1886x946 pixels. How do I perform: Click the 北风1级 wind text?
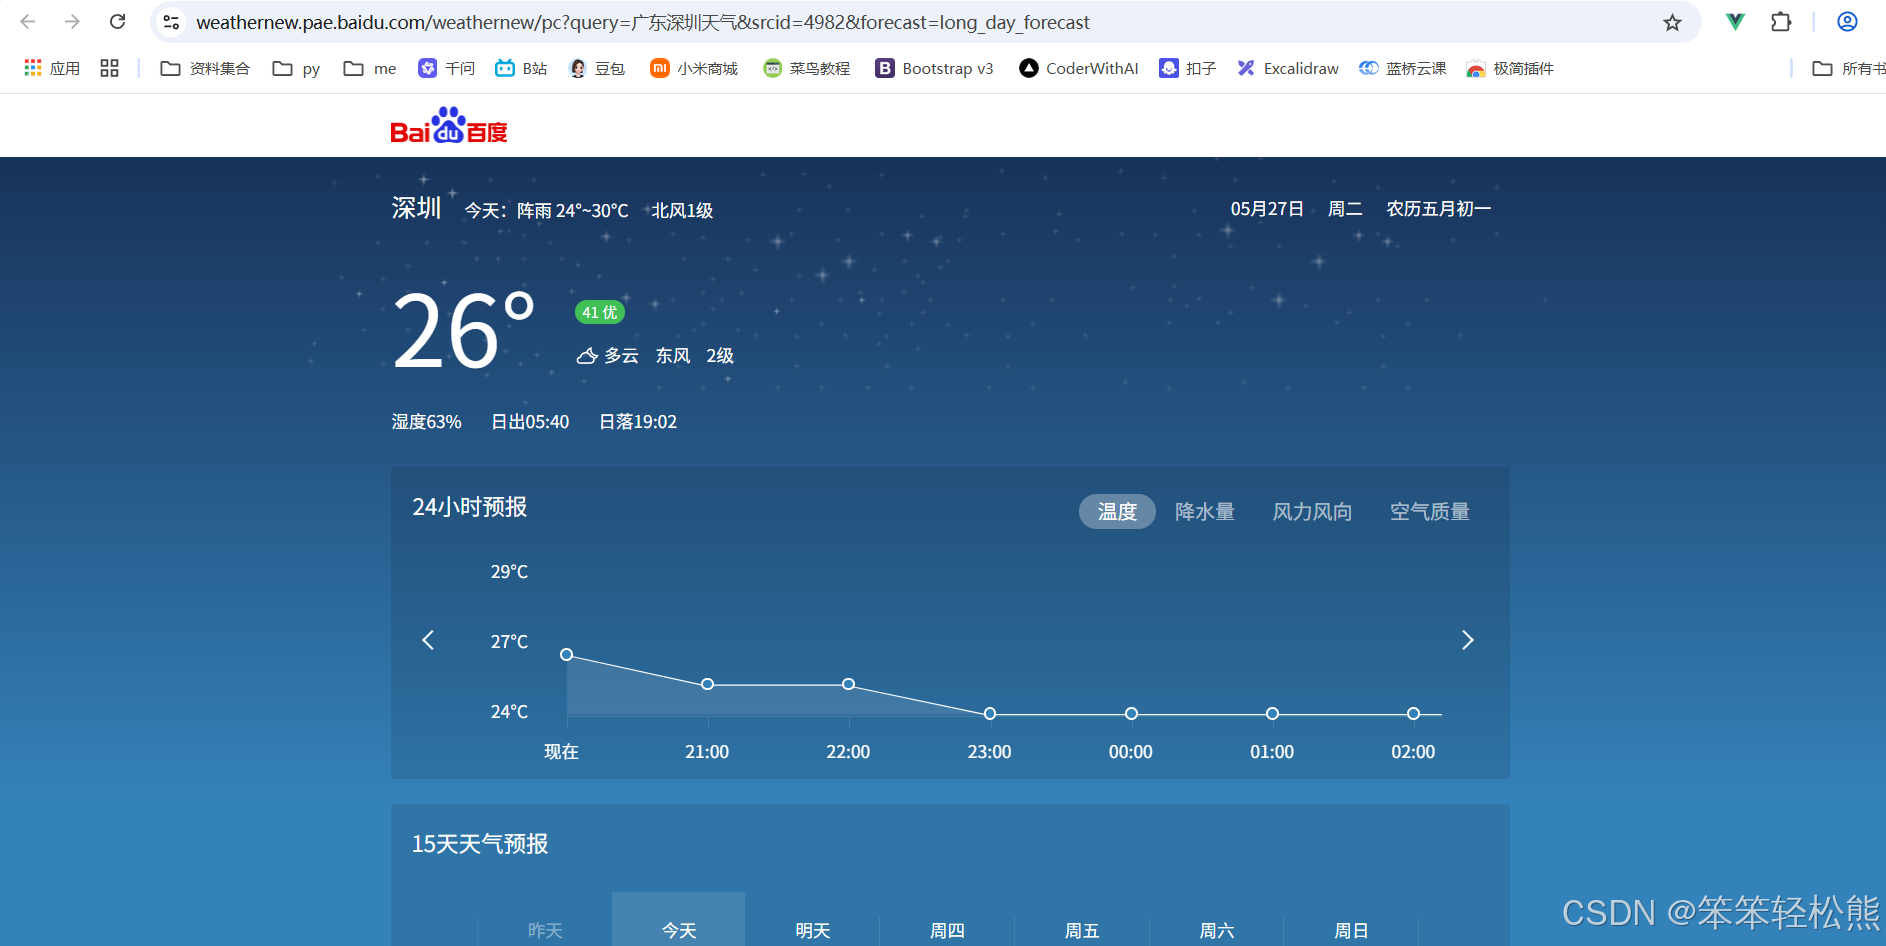click(682, 211)
